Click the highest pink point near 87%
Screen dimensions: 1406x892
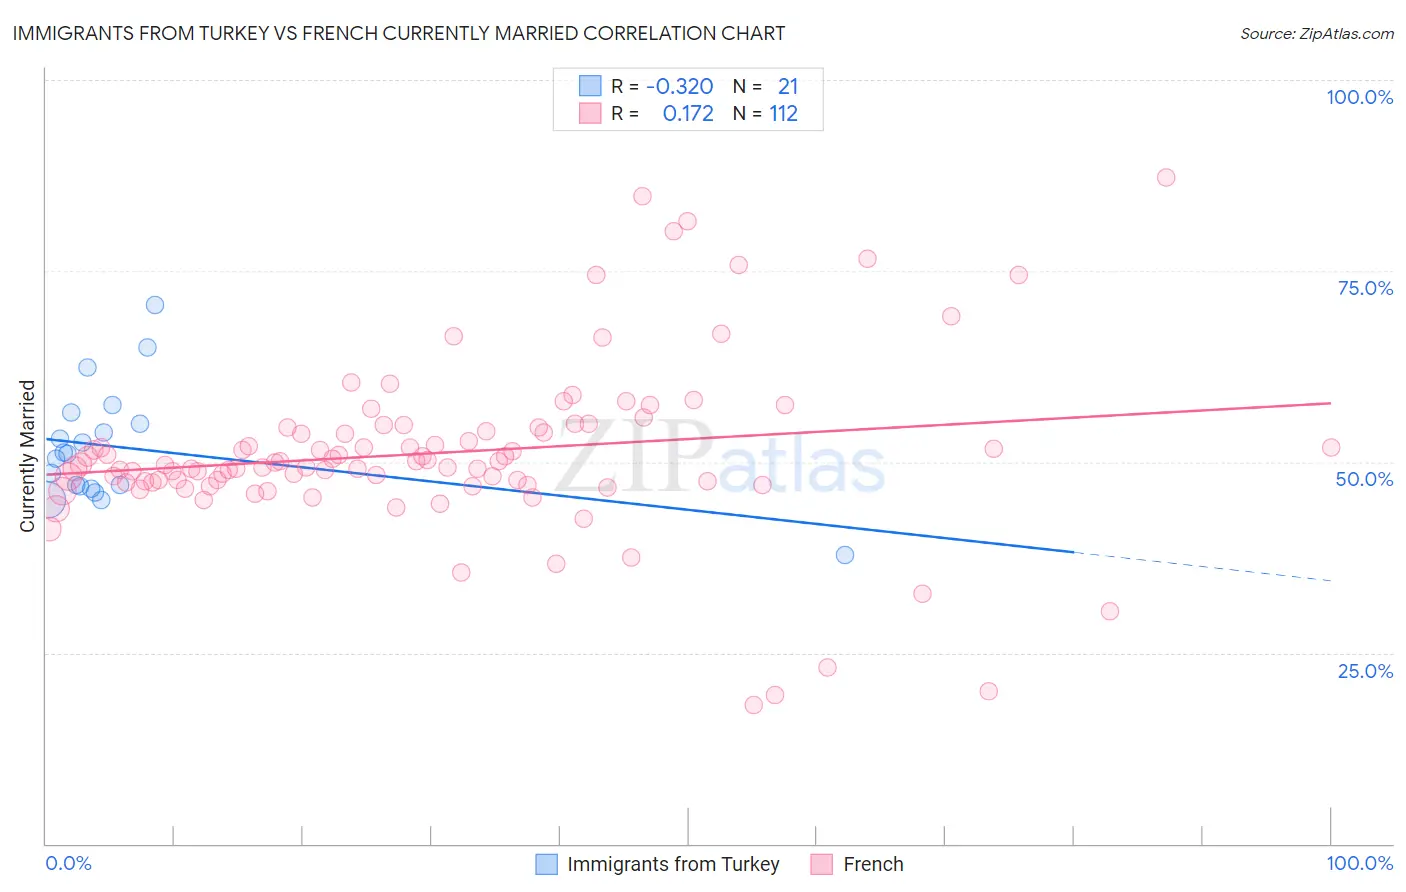(x=1166, y=177)
